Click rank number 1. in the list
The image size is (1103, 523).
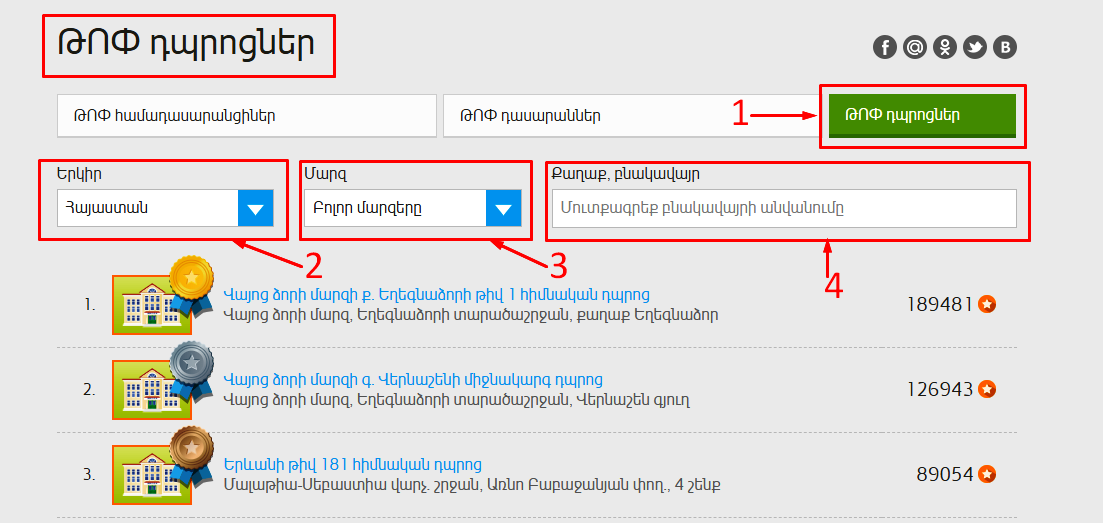[89, 305]
